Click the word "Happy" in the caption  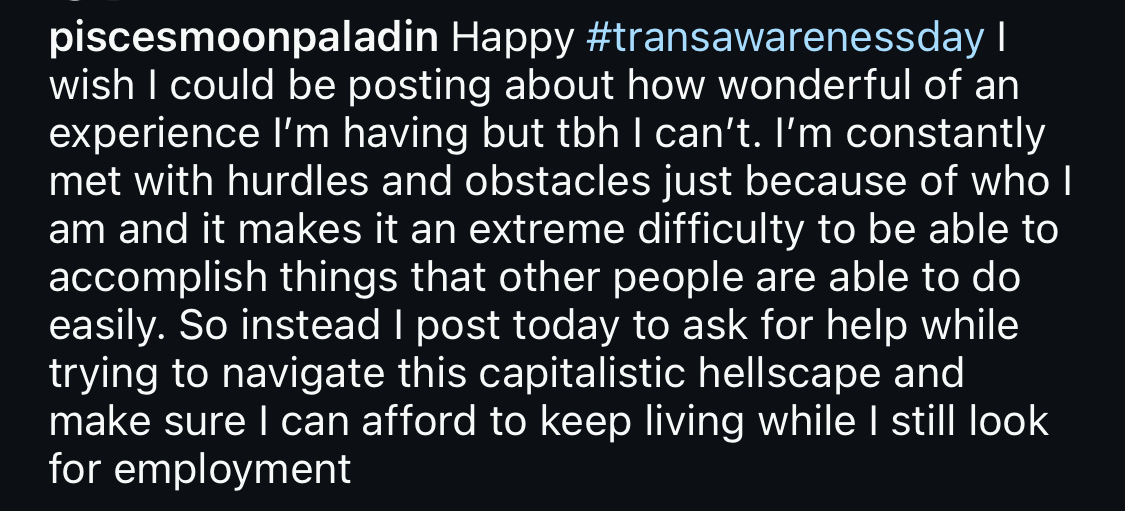click(x=513, y=39)
